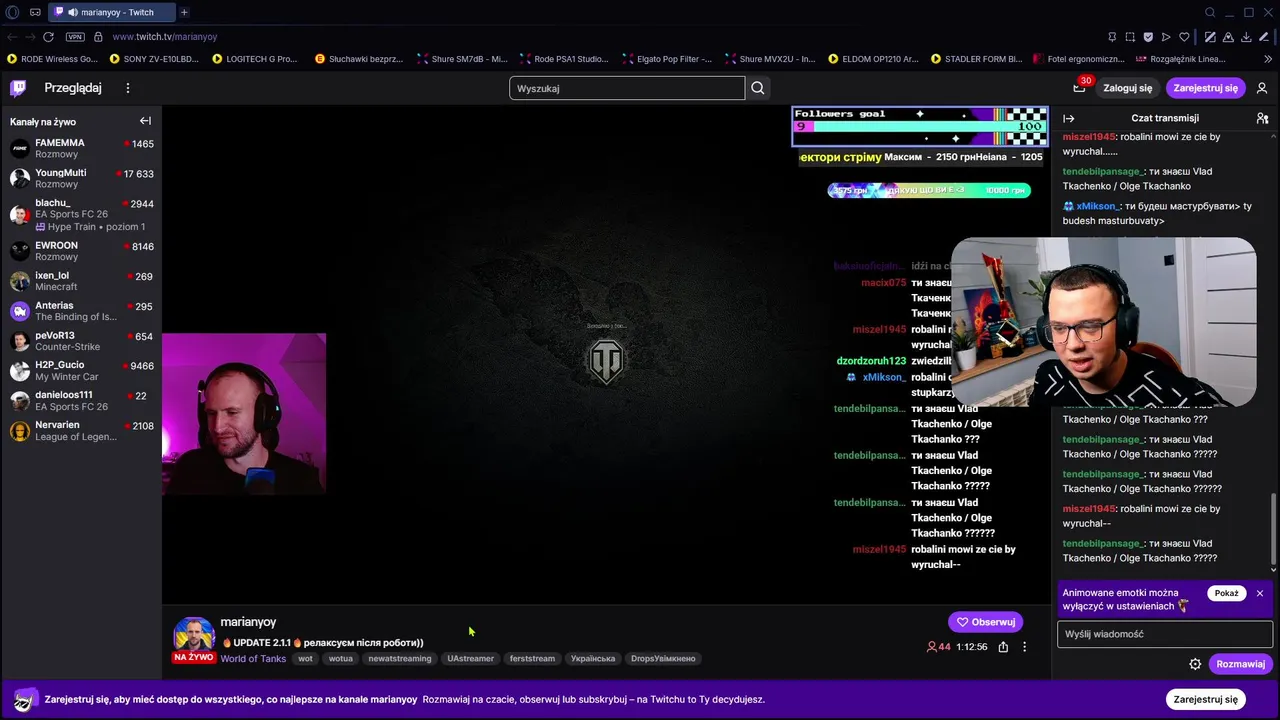The image size is (1280, 720).
Task: Click Zarejestruj się in the bottom banner
Action: (x=1205, y=699)
